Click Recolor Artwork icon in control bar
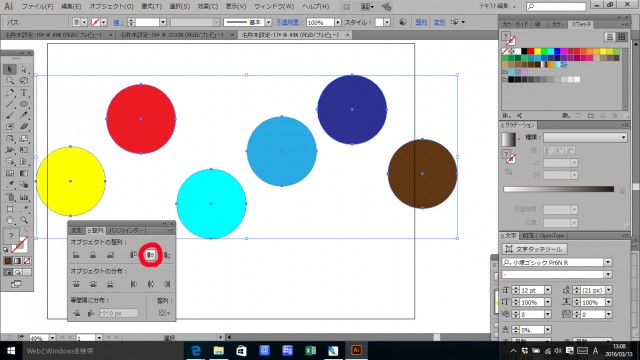Screen dimensions: 640x360 (402, 22)
